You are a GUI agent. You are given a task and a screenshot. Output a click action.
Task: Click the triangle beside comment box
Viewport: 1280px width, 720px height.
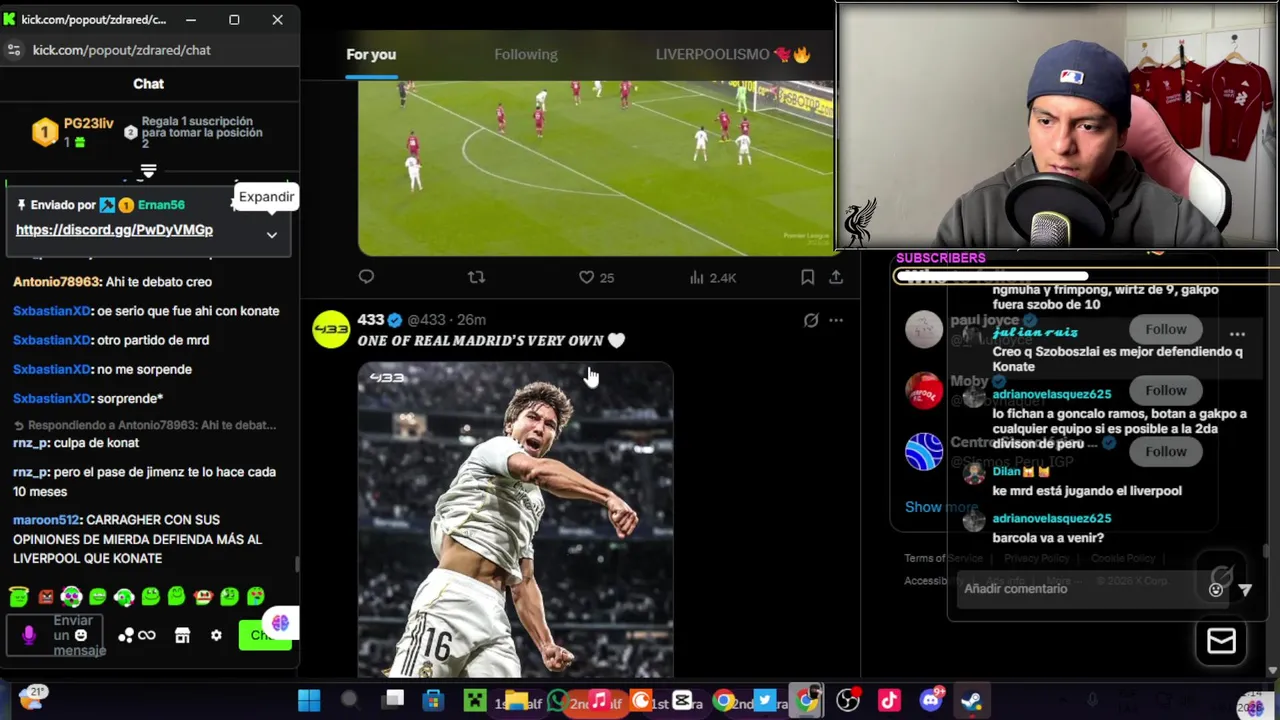point(1245,590)
